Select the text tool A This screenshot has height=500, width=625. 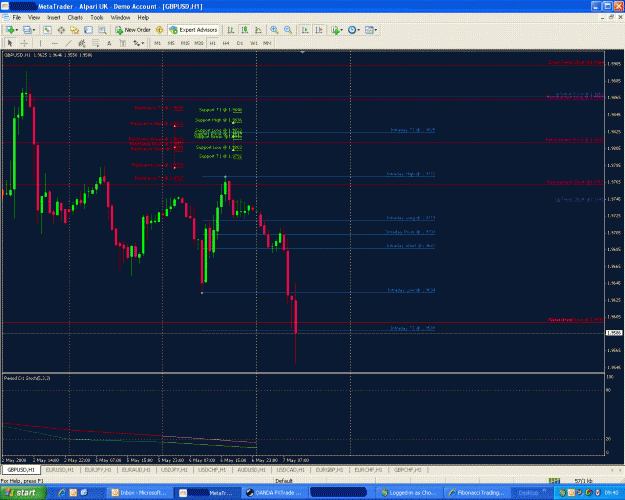(109, 43)
